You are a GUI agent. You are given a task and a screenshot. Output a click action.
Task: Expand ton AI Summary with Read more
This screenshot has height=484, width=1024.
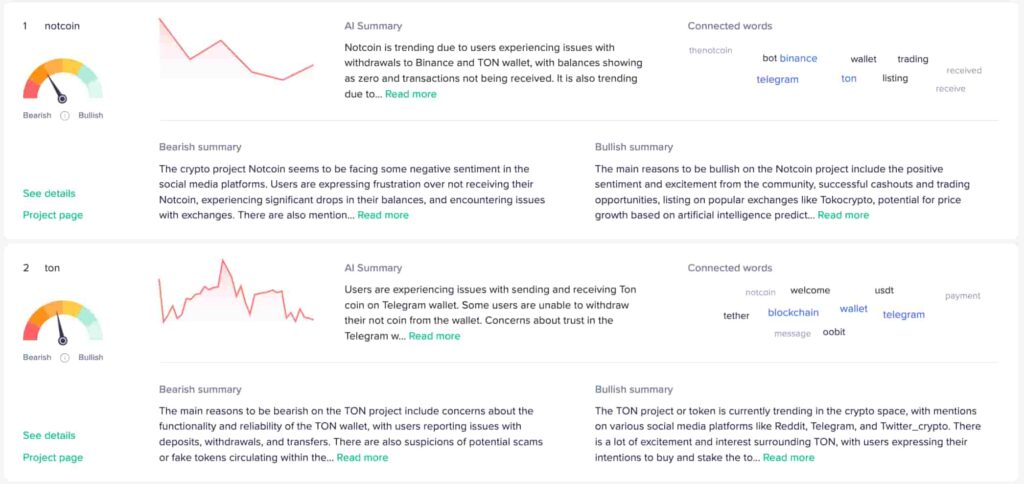click(434, 336)
